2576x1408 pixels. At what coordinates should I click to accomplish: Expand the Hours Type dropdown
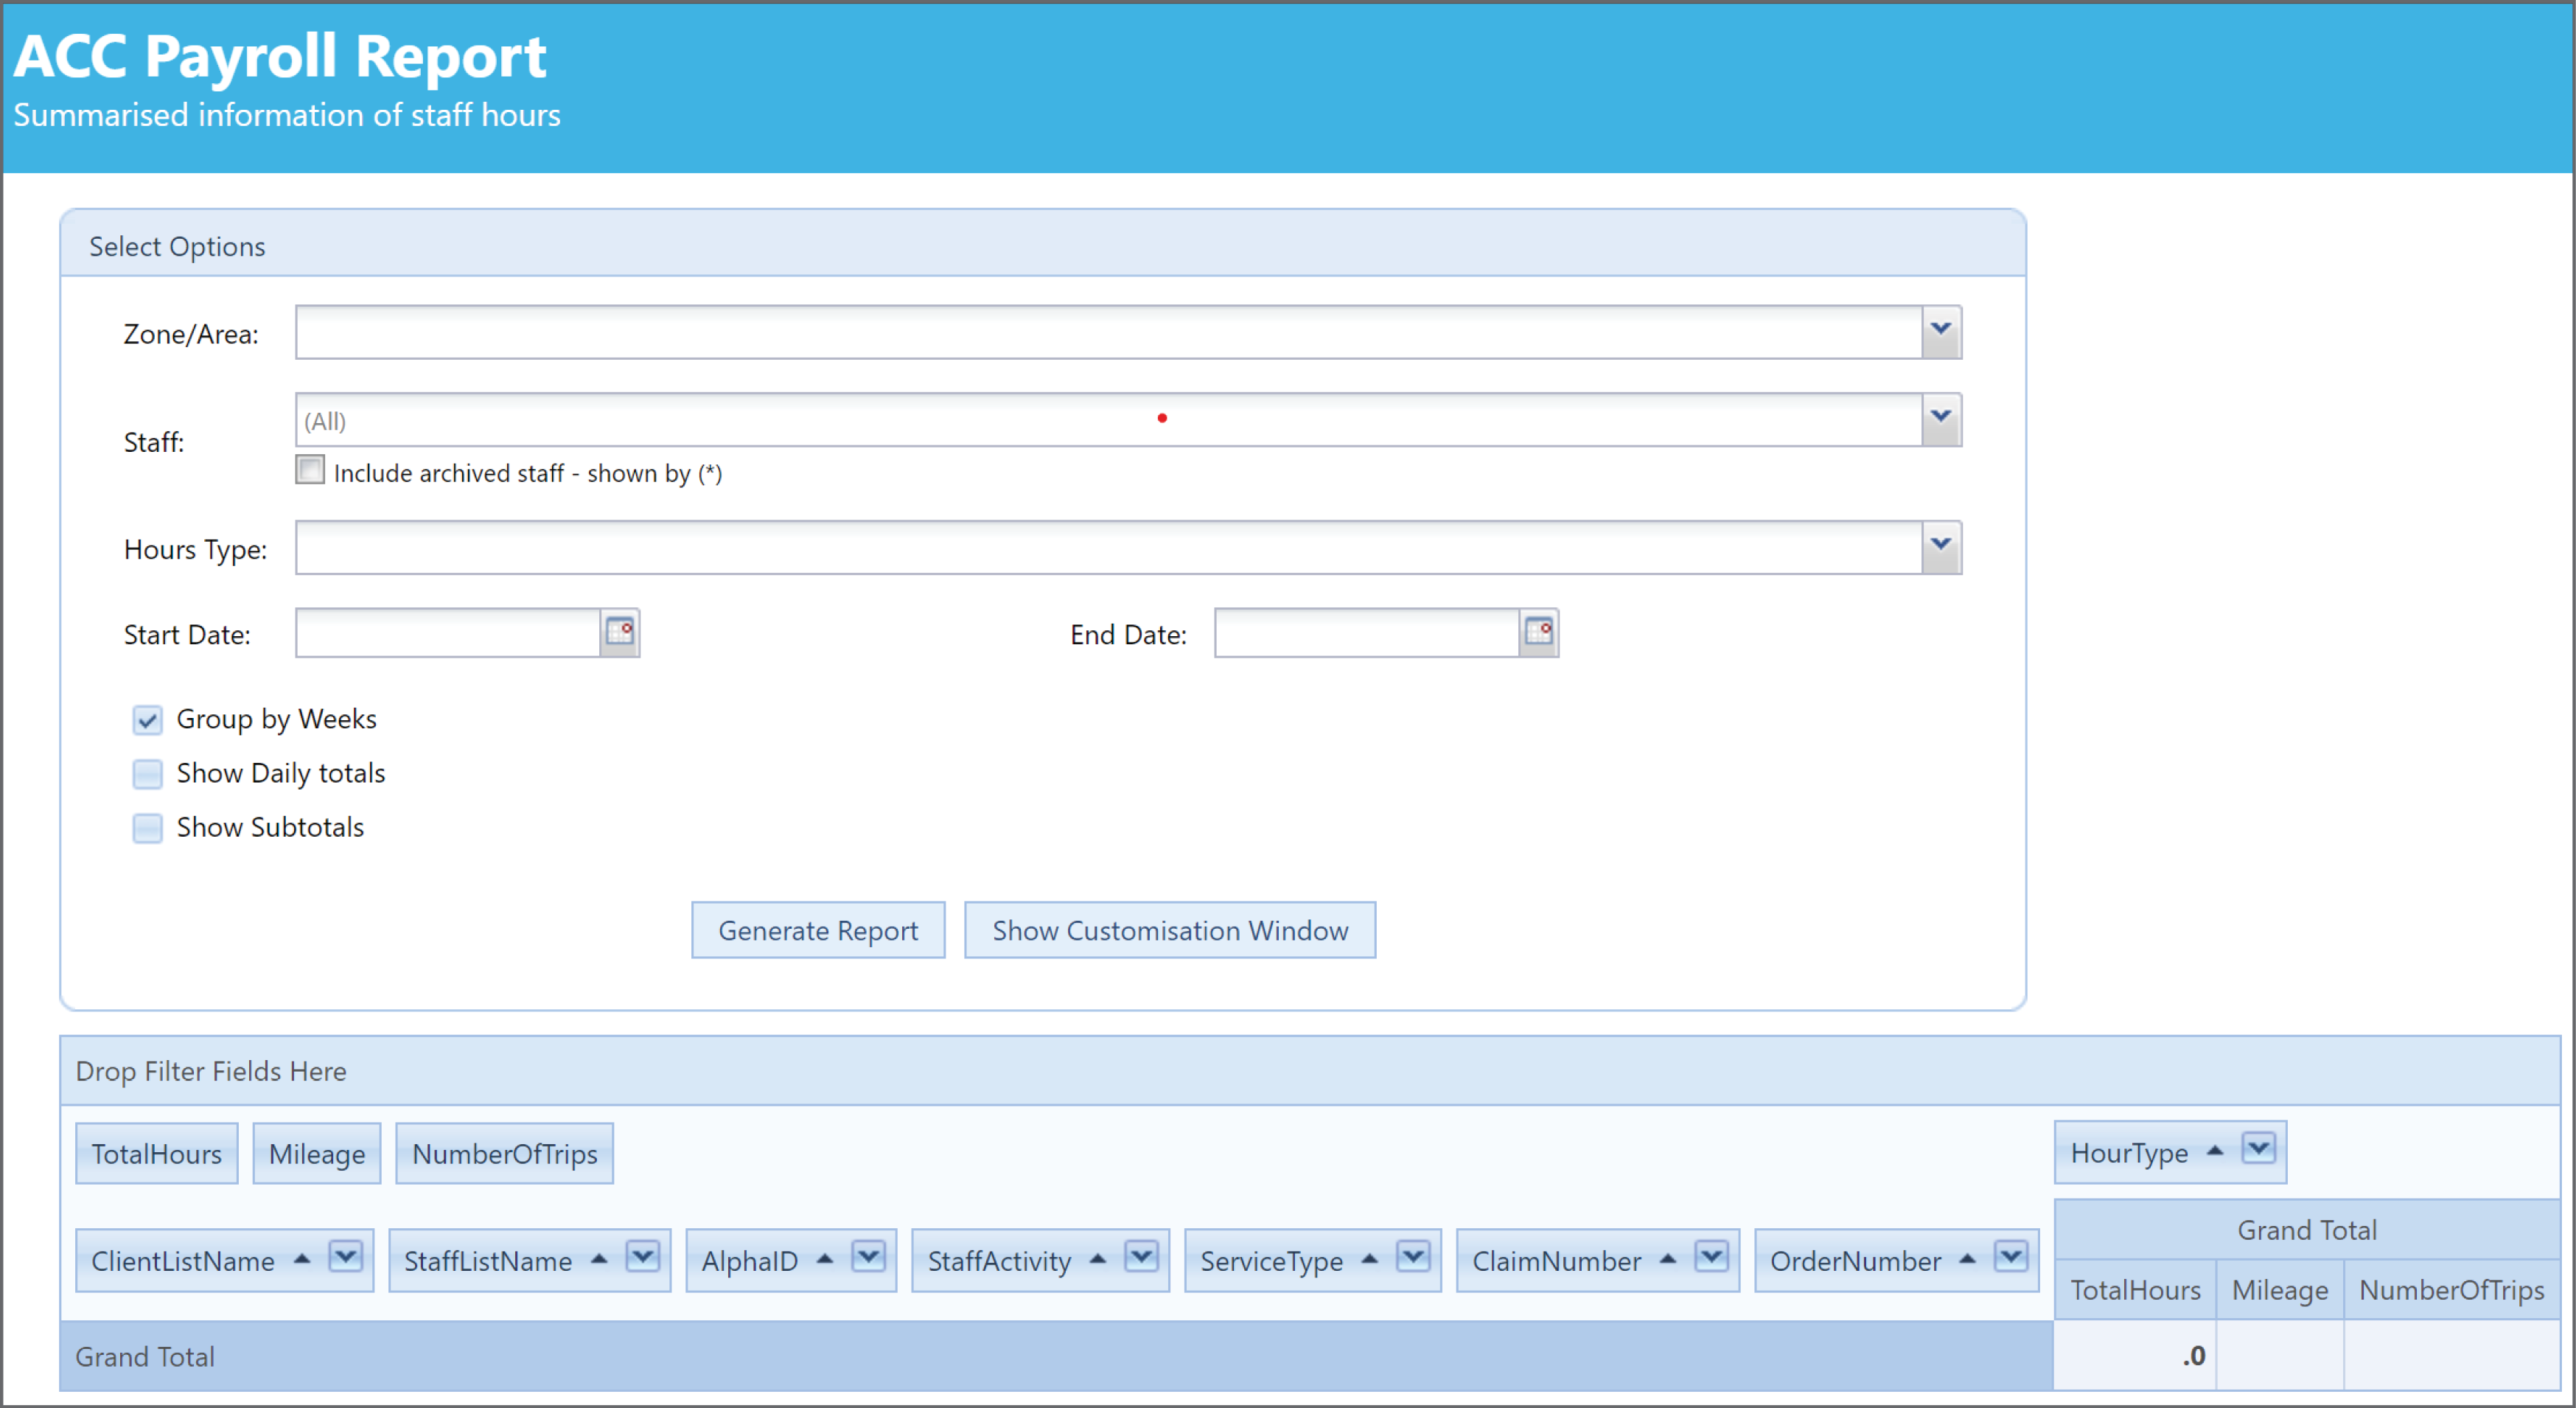(x=1939, y=546)
